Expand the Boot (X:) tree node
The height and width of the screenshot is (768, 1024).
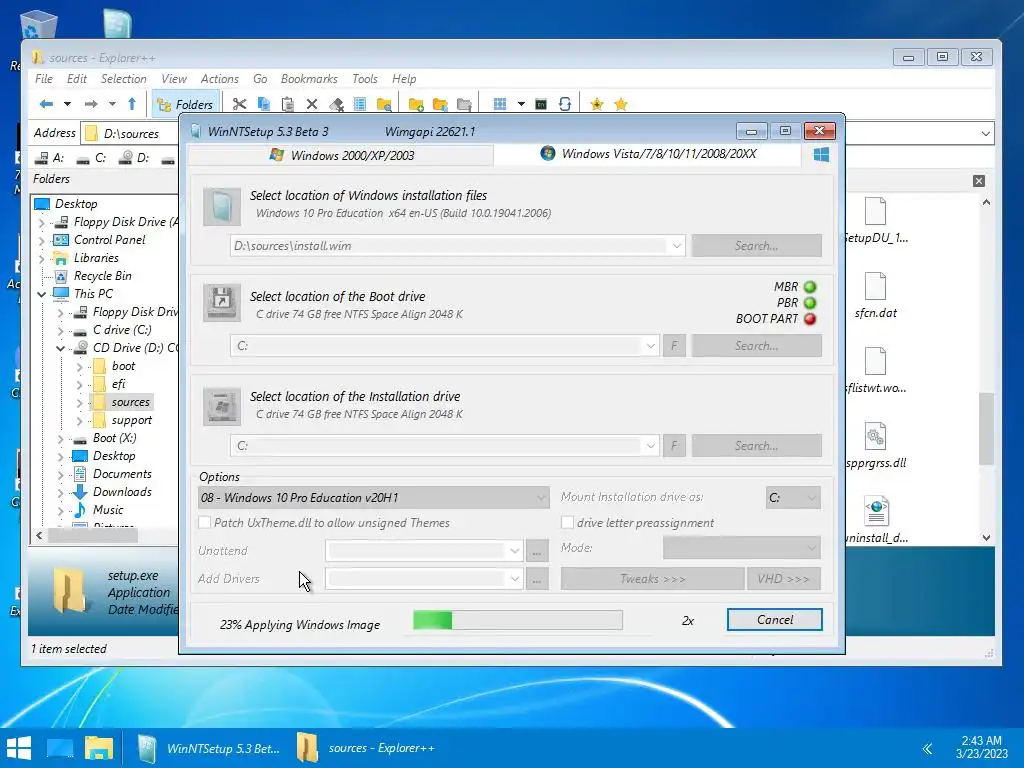(60, 438)
